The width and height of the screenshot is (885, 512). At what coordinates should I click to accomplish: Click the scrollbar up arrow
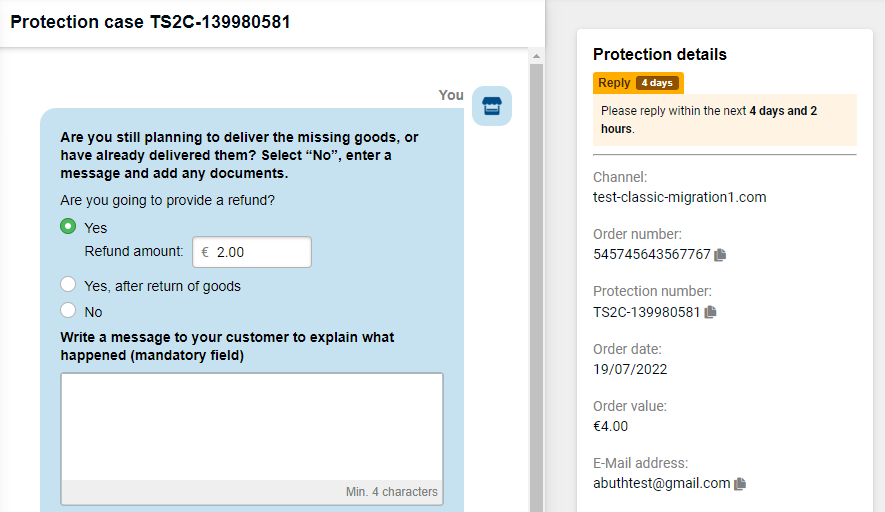(x=536, y=56)
